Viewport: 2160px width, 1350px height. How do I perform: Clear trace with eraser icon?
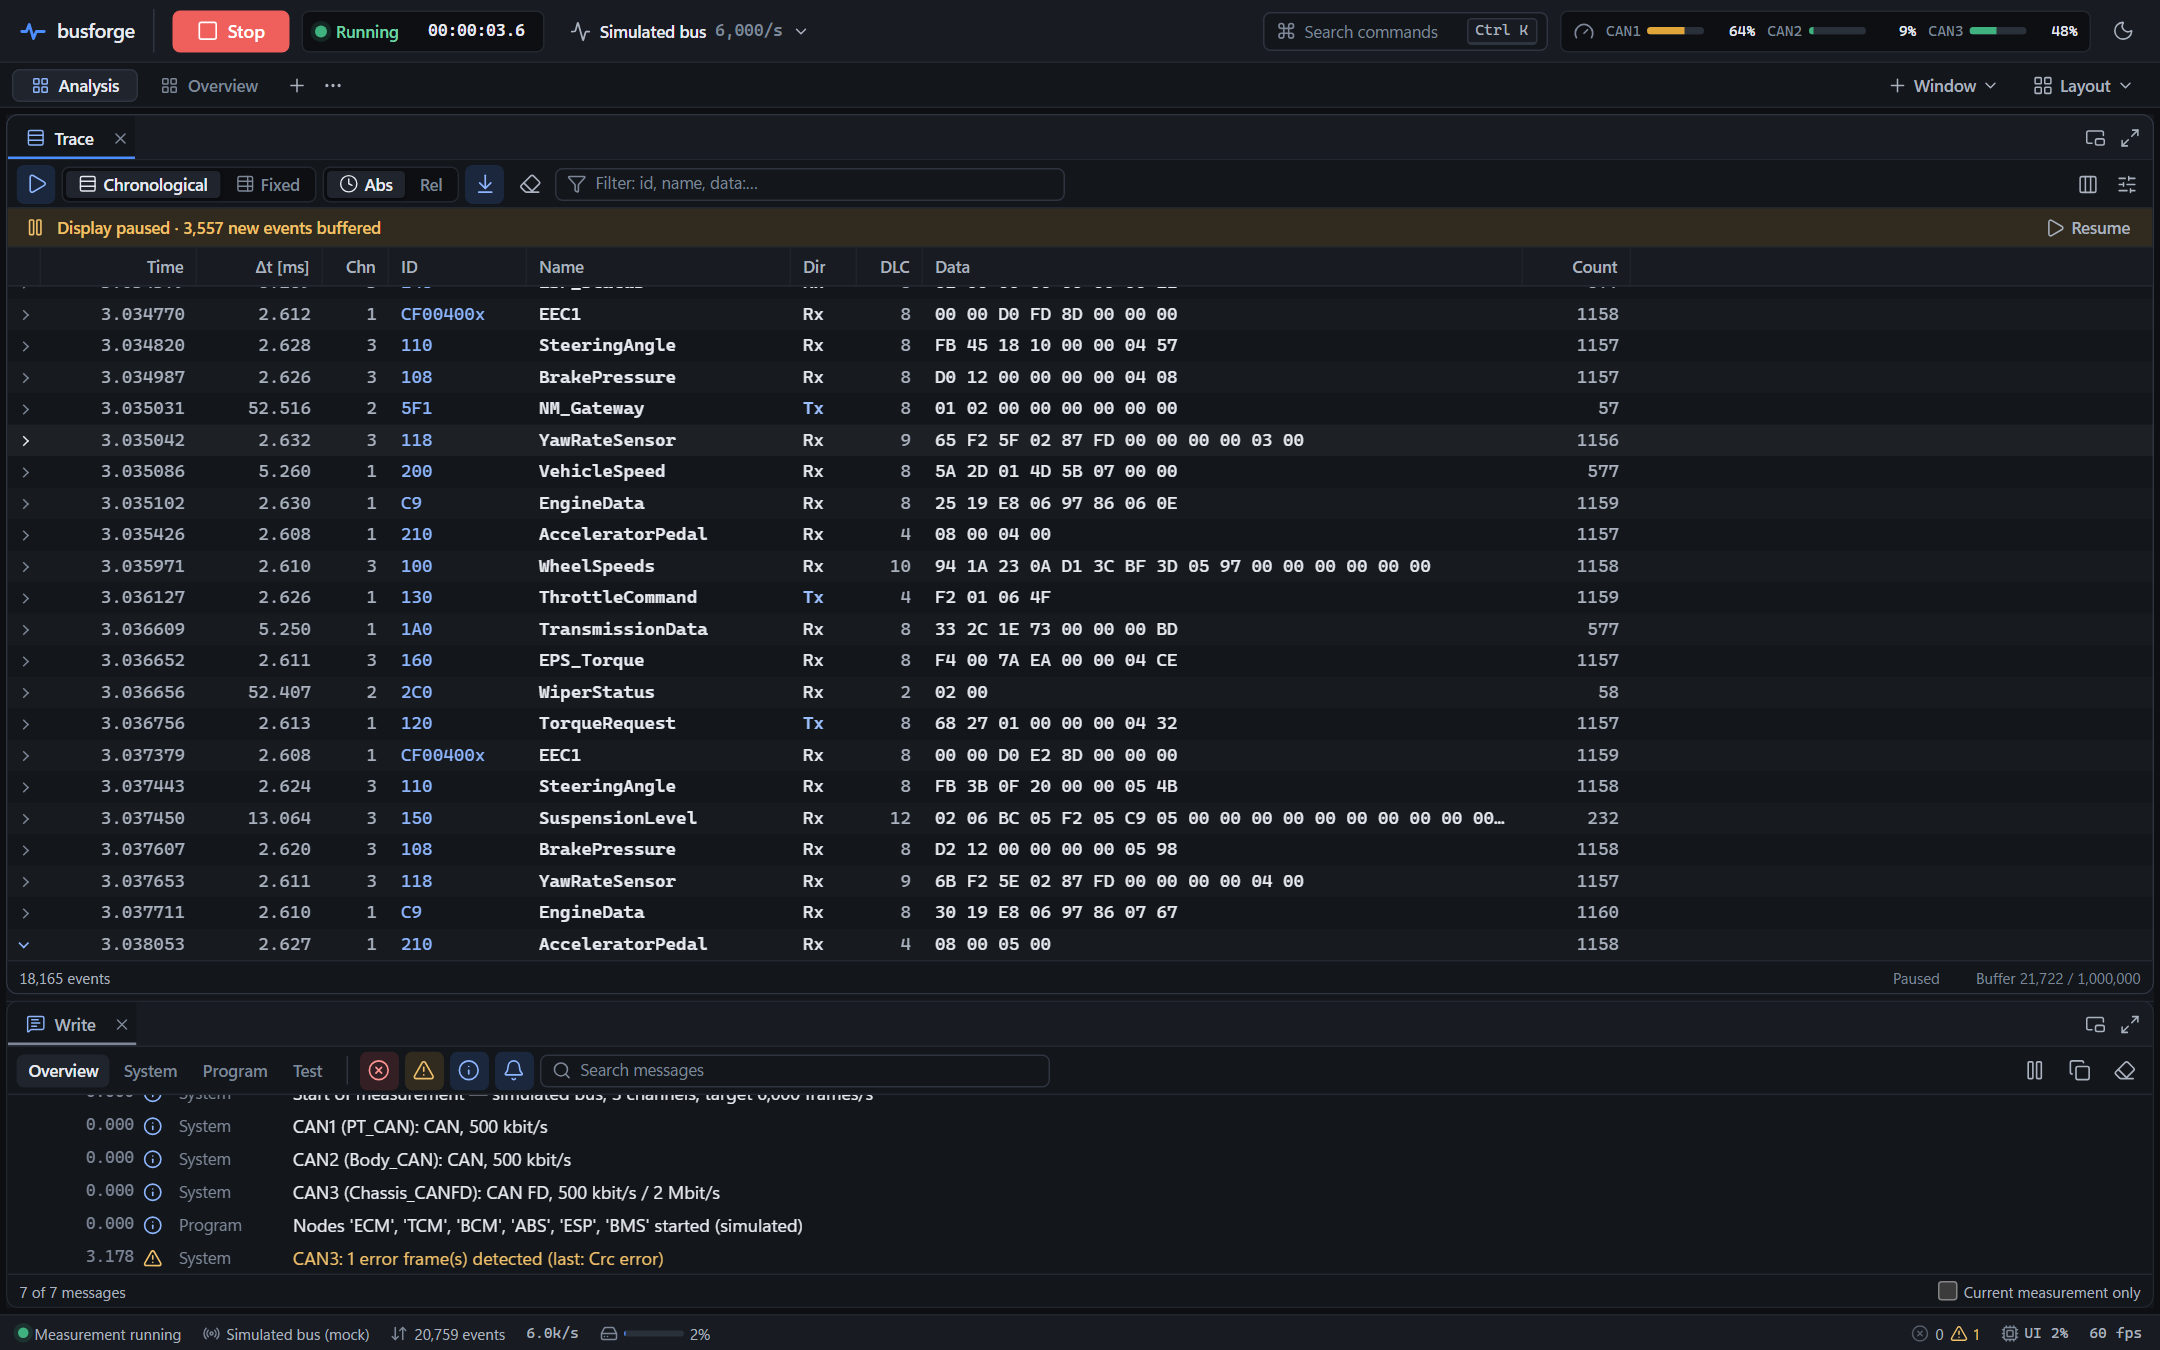530,184
